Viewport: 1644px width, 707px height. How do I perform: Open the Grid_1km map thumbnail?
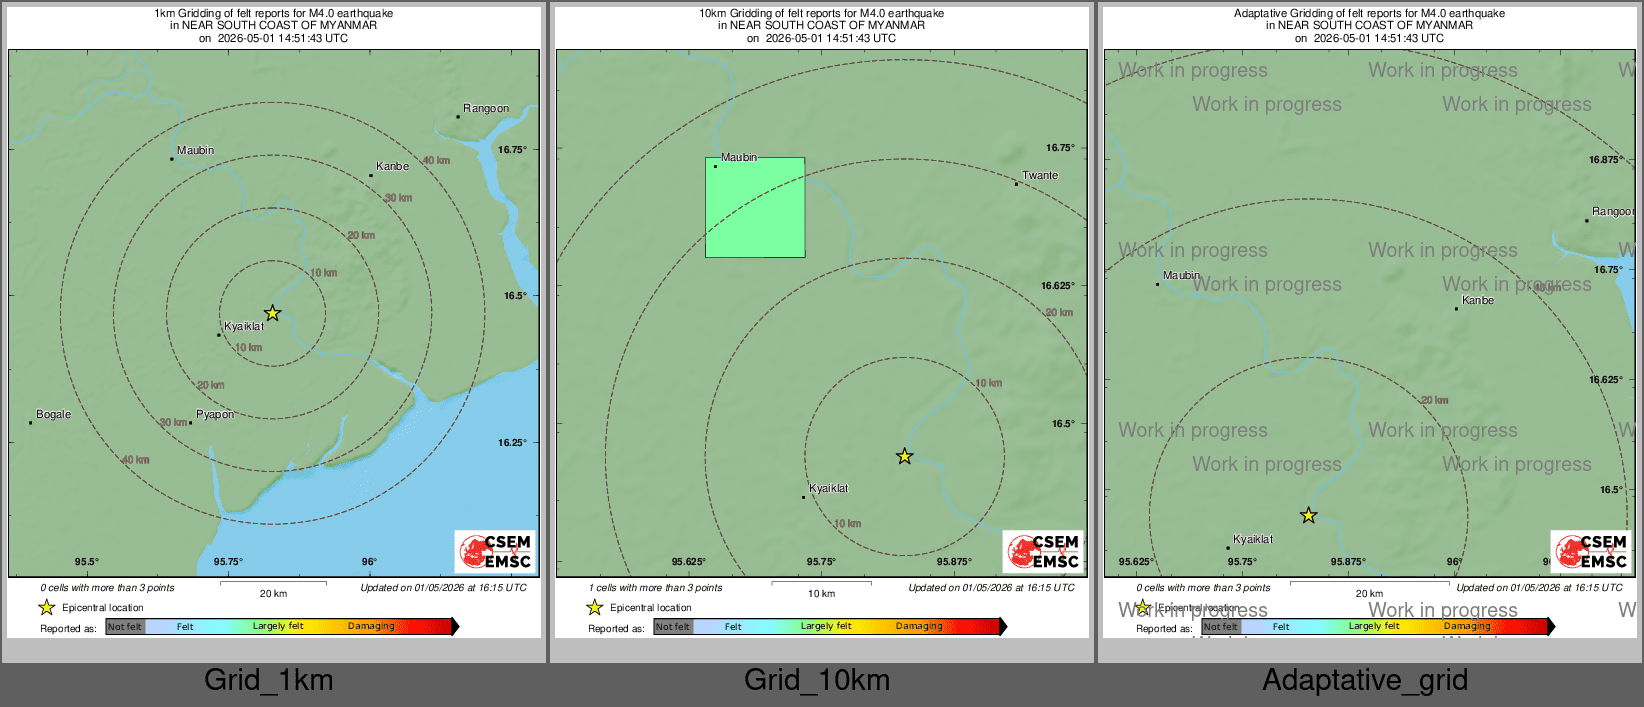(274, 322)
